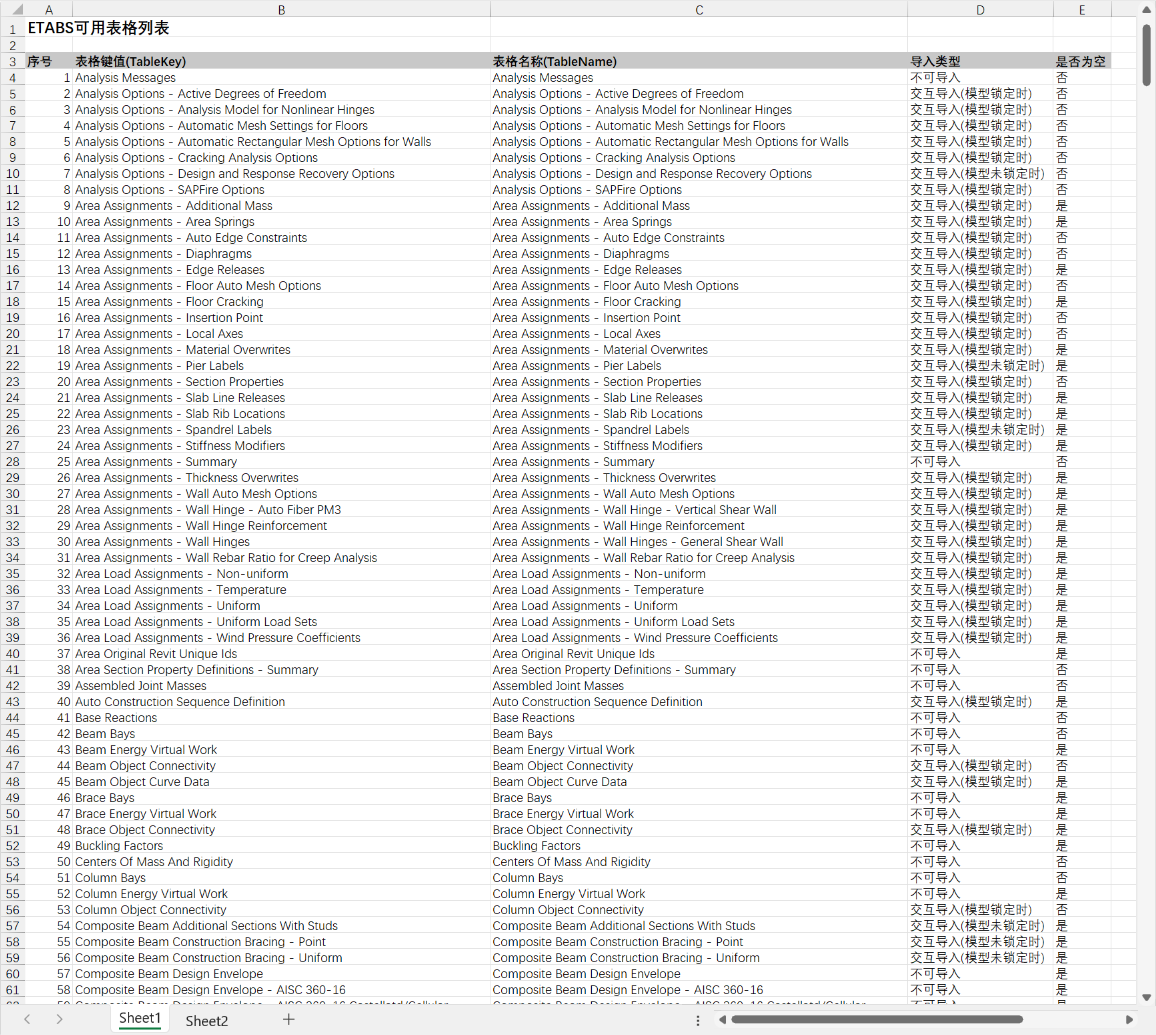Select column D header

click(x=980, y=10)
